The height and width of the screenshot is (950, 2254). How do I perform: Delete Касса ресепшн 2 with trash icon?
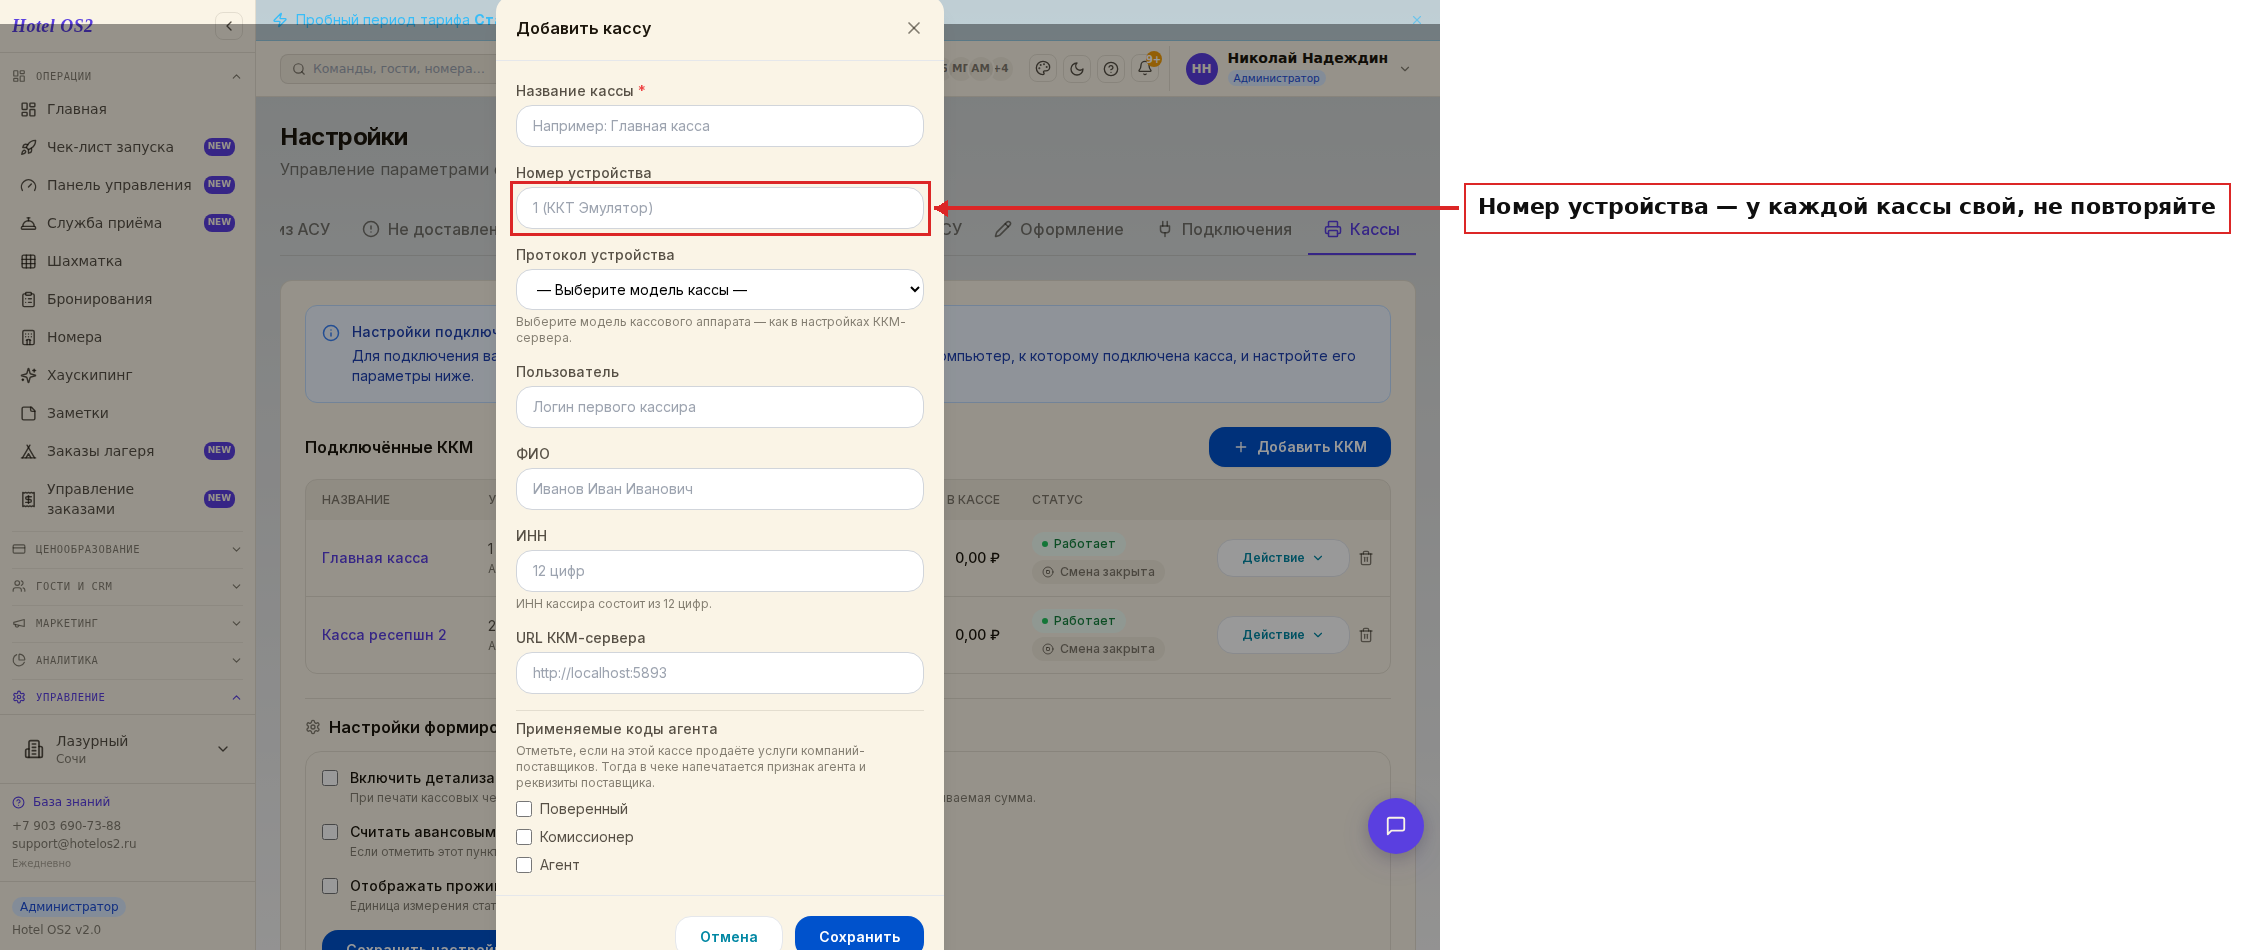coord(1366,635)
